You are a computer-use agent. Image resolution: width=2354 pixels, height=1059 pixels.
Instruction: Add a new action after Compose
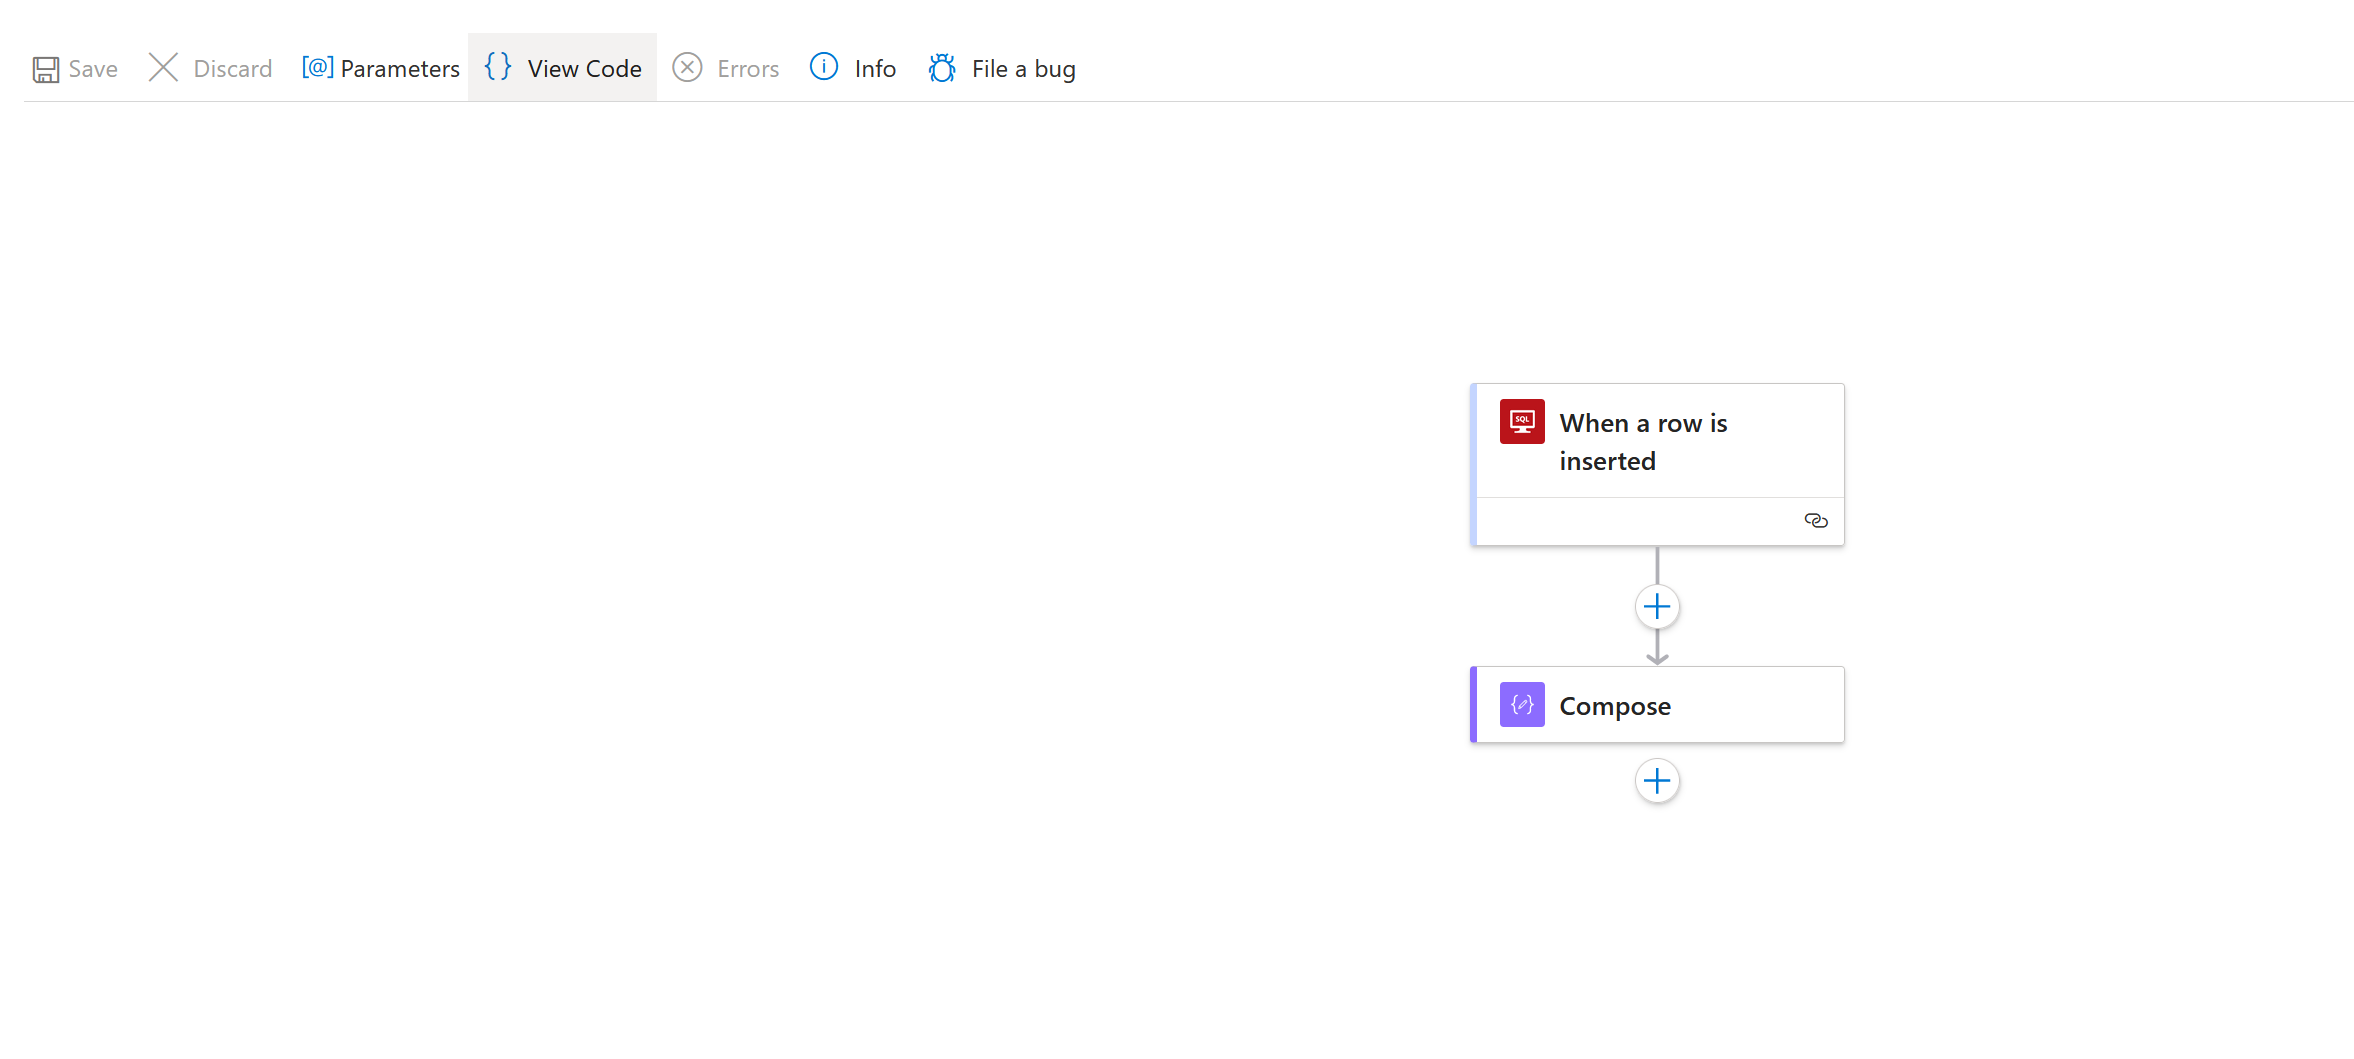[x=1657, y=781]
